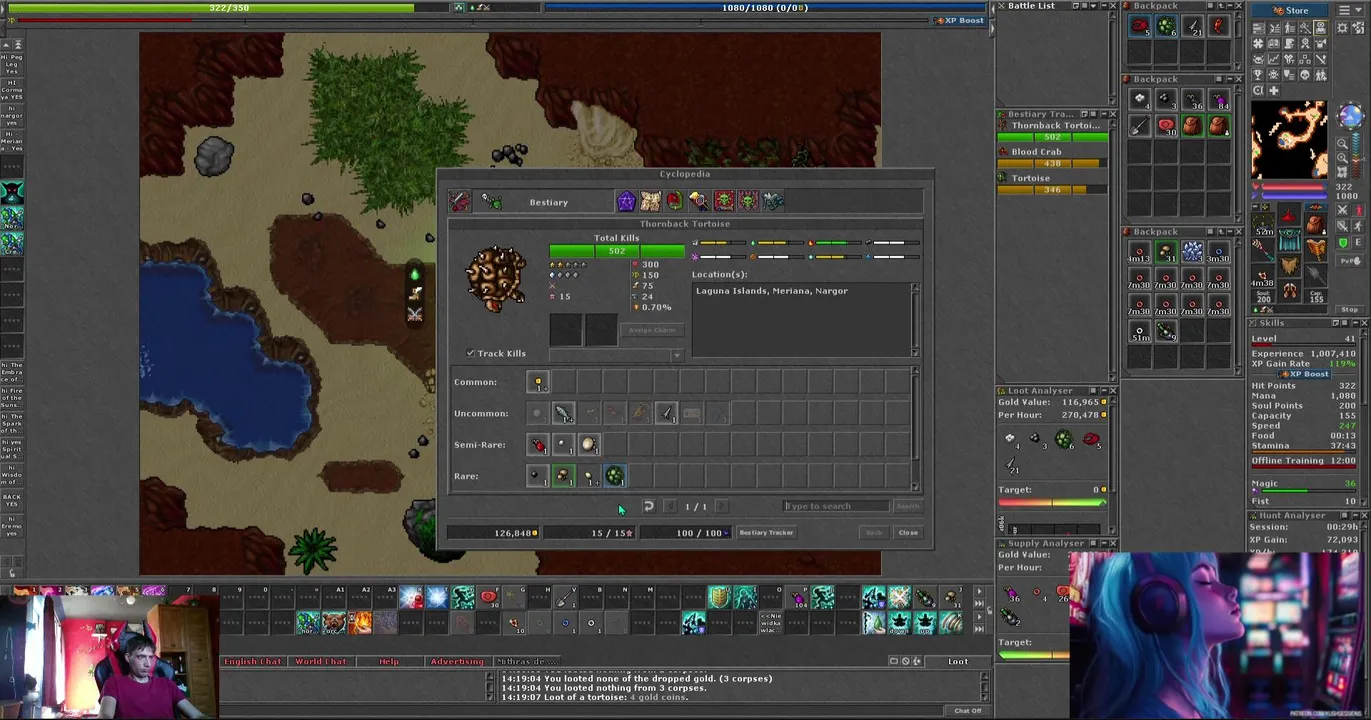
Task: Click the ham stack of 30 in Backpack
Action: (x=1166, y=126)
